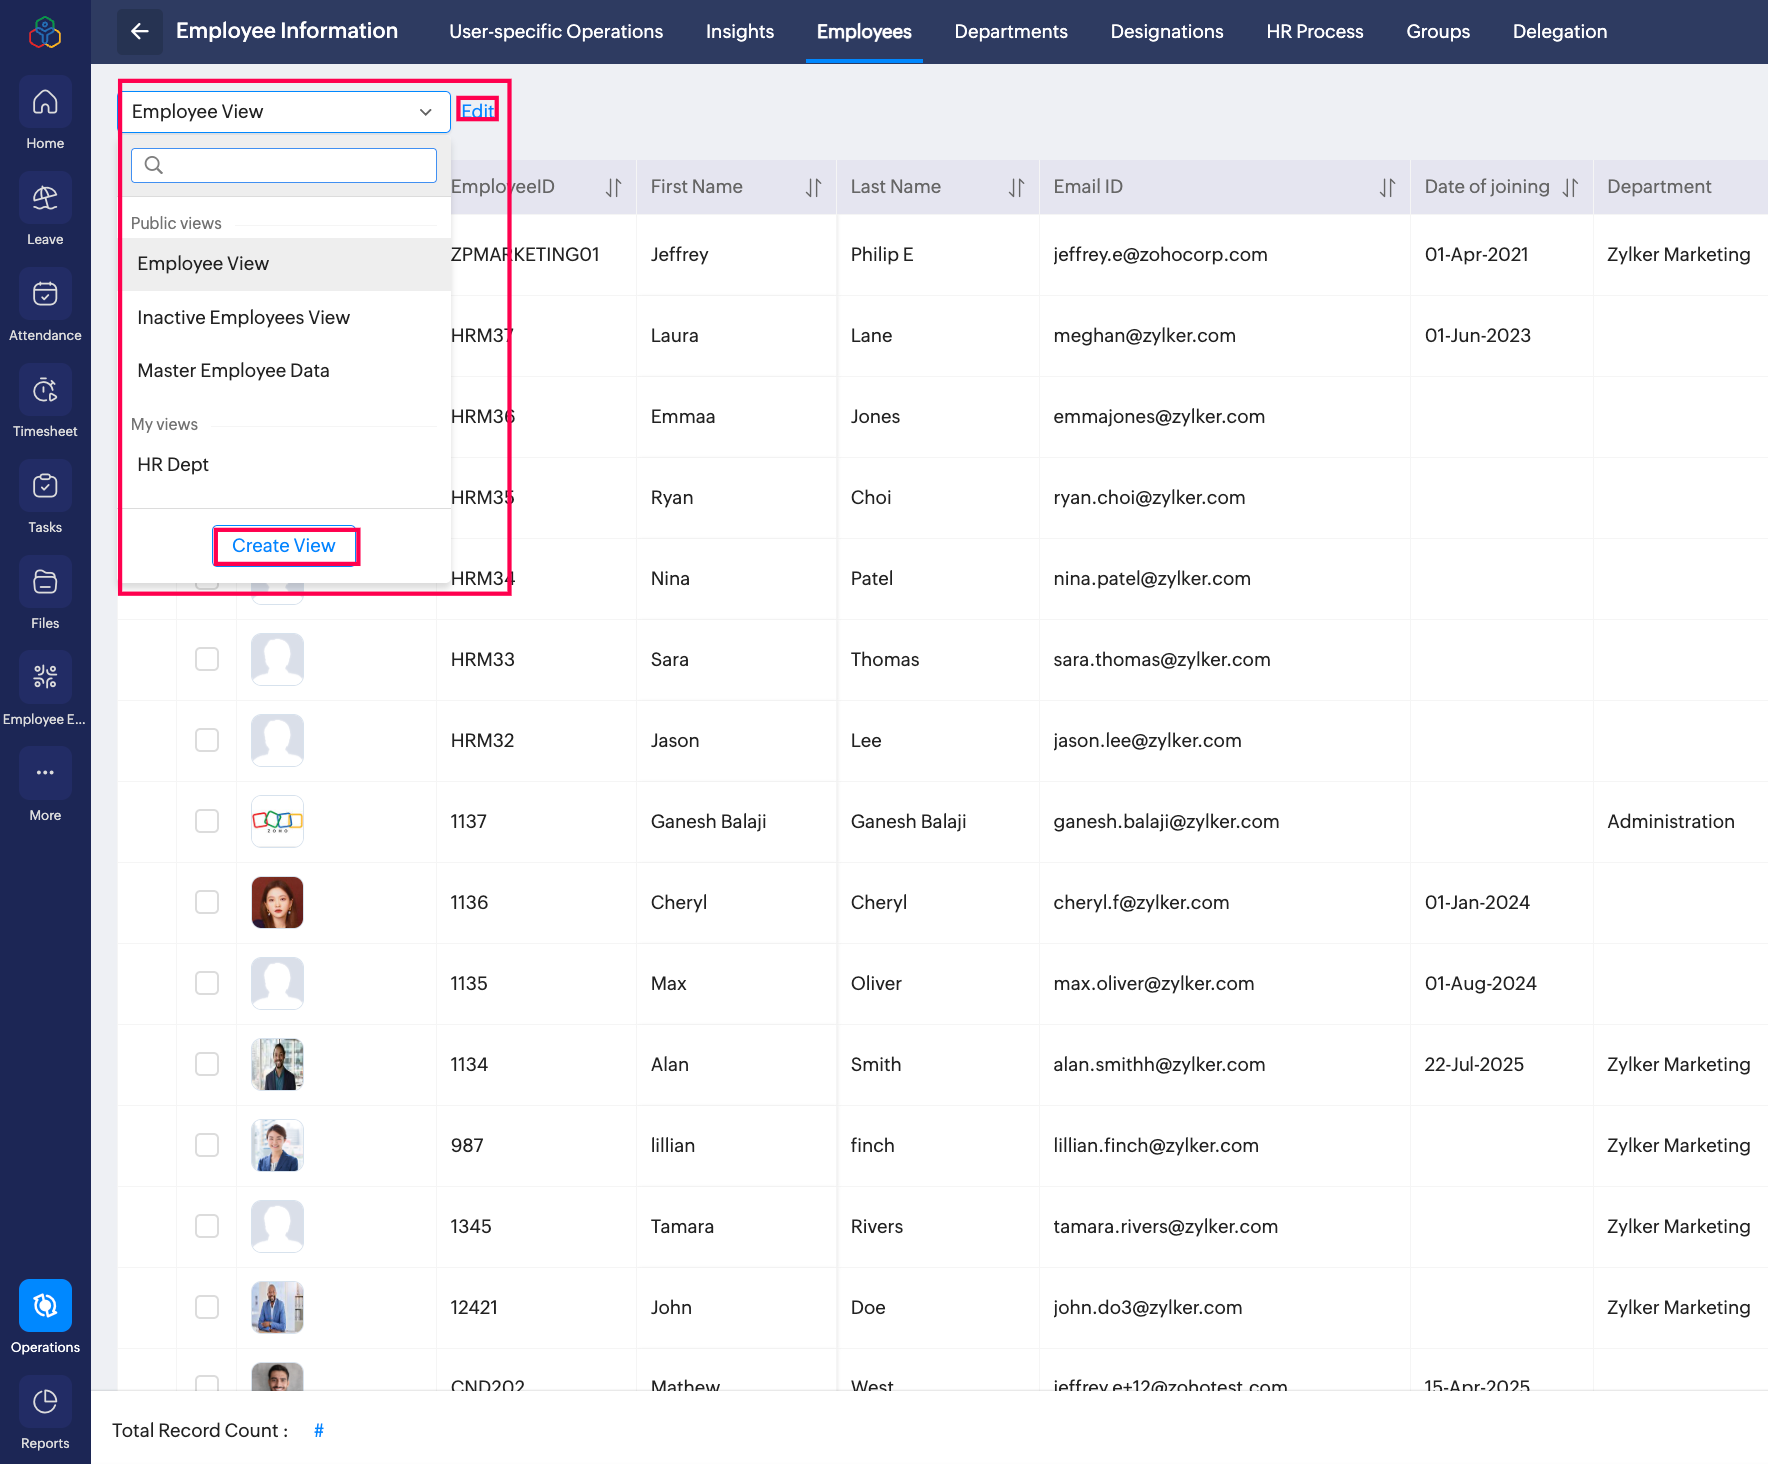Switch to the Departments tab

click(1010, 32)
